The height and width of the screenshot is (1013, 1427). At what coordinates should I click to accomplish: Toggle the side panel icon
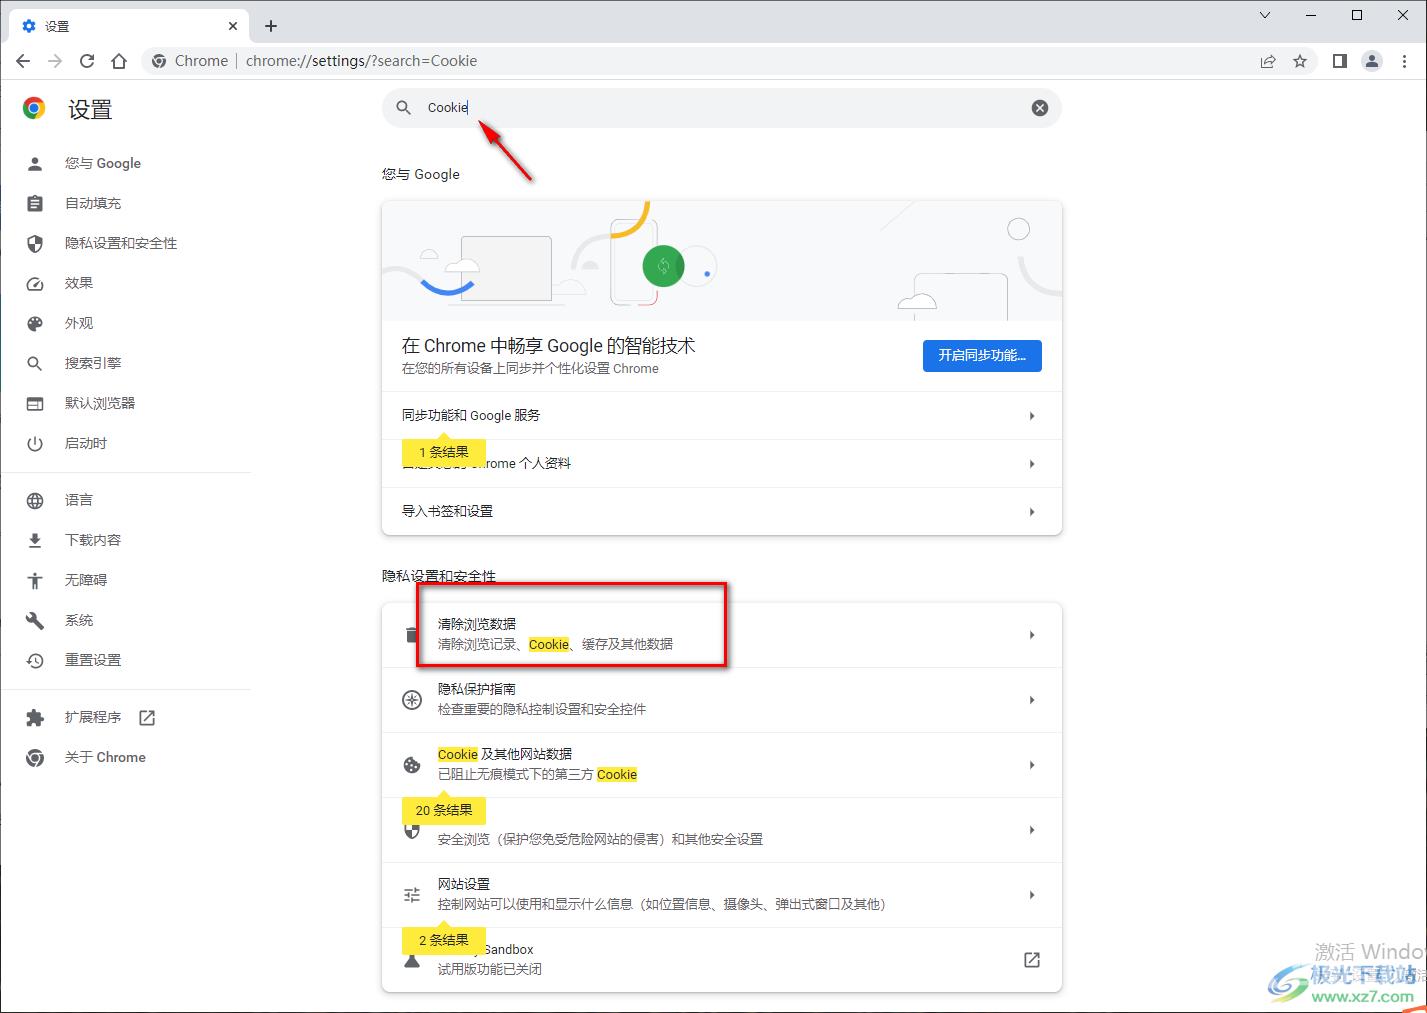pos(1340,61)
